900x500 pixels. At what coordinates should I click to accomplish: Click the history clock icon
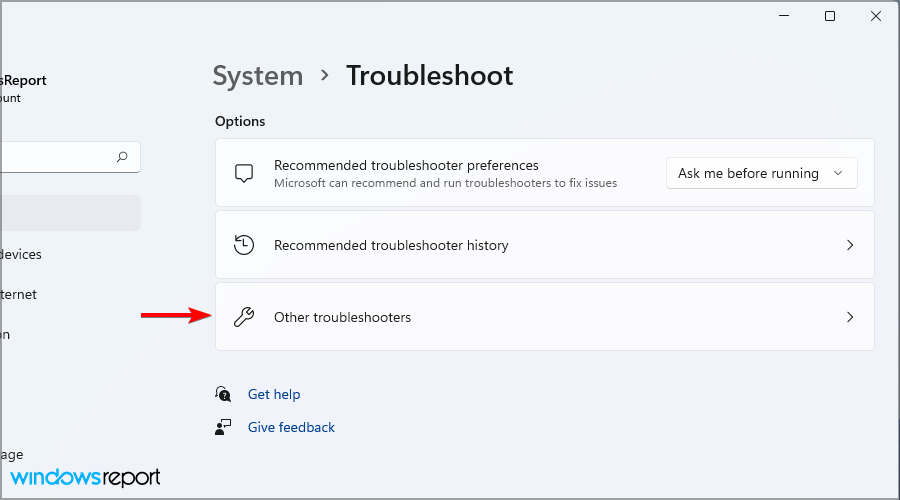244,245
